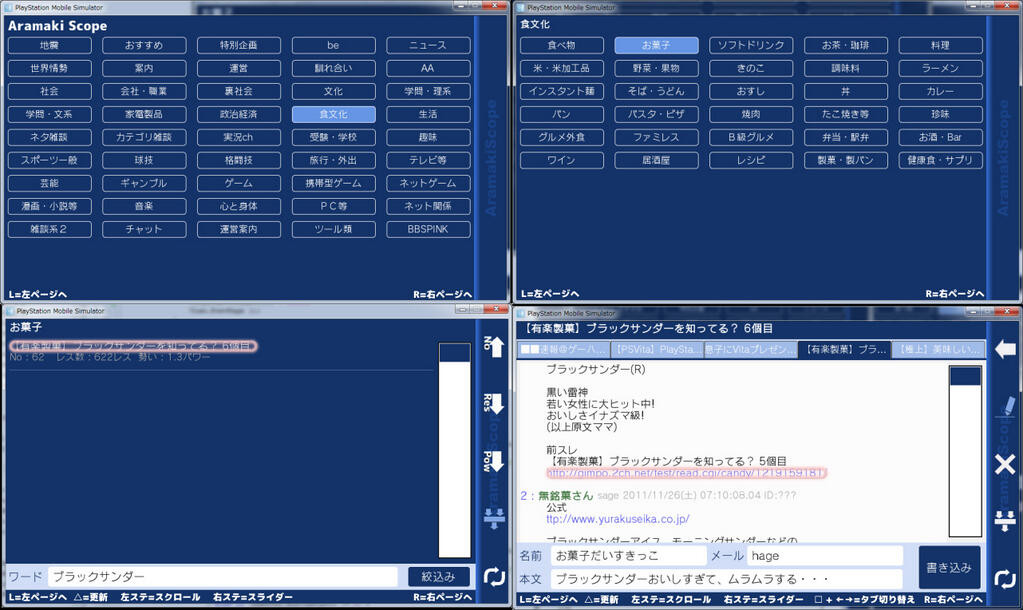Focus the 名前 name field

628,556
